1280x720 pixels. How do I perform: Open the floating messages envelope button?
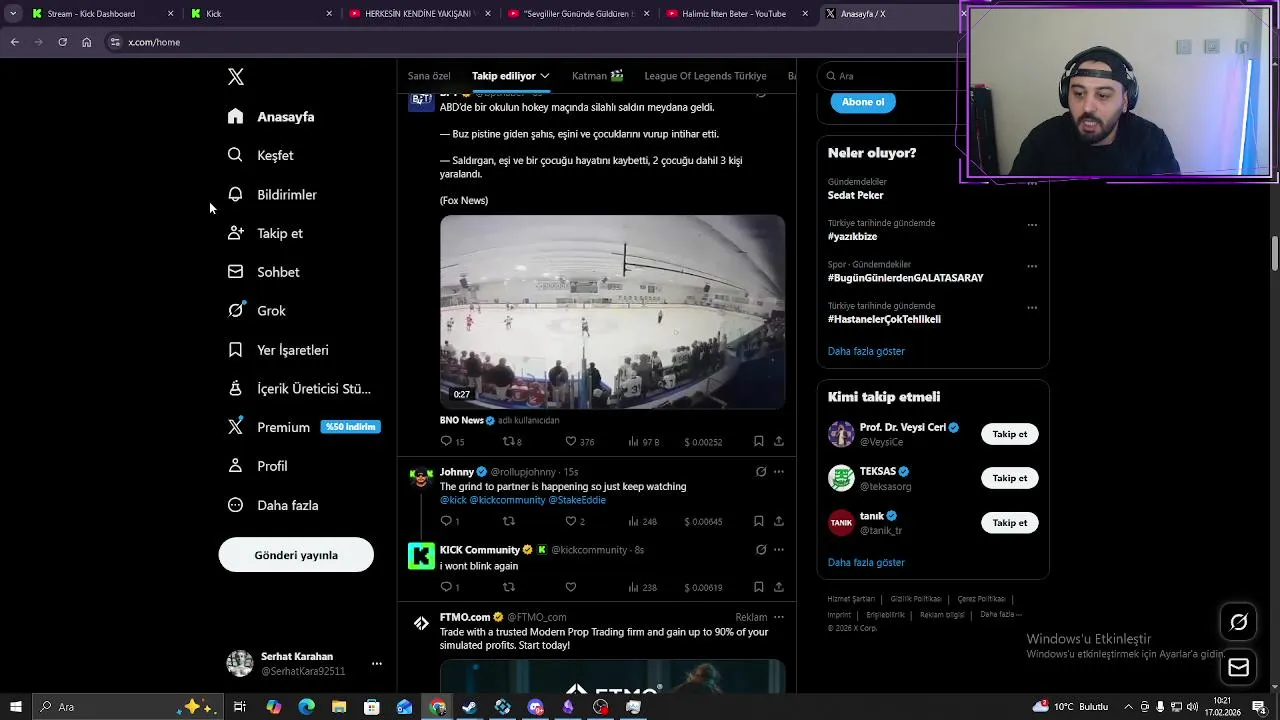1238,667
